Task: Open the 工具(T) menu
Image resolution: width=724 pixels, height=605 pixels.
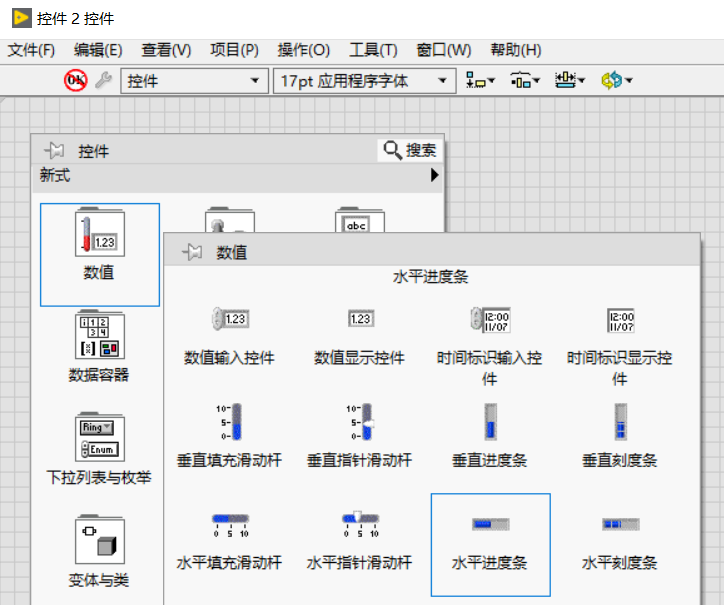Action: (x=374, y=50)
